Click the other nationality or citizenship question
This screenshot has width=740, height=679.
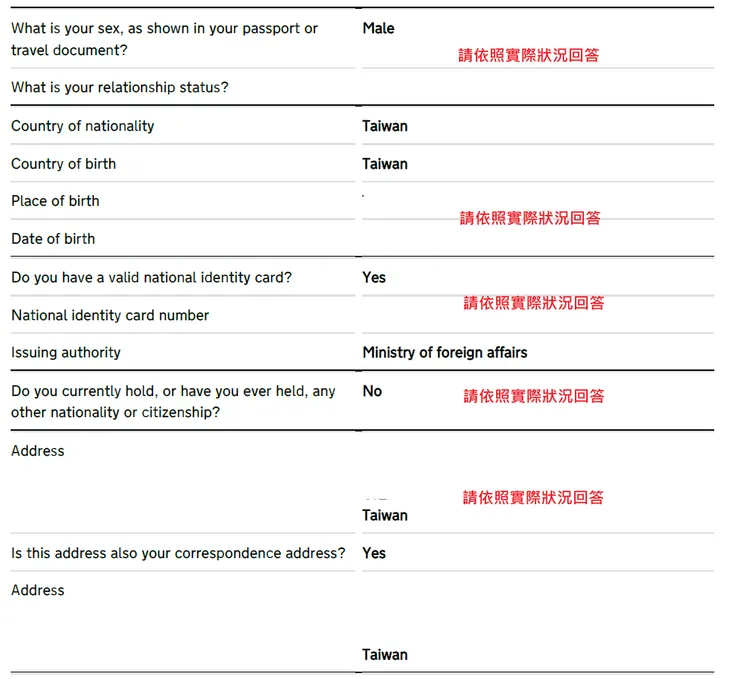click(x=173, y=401)
